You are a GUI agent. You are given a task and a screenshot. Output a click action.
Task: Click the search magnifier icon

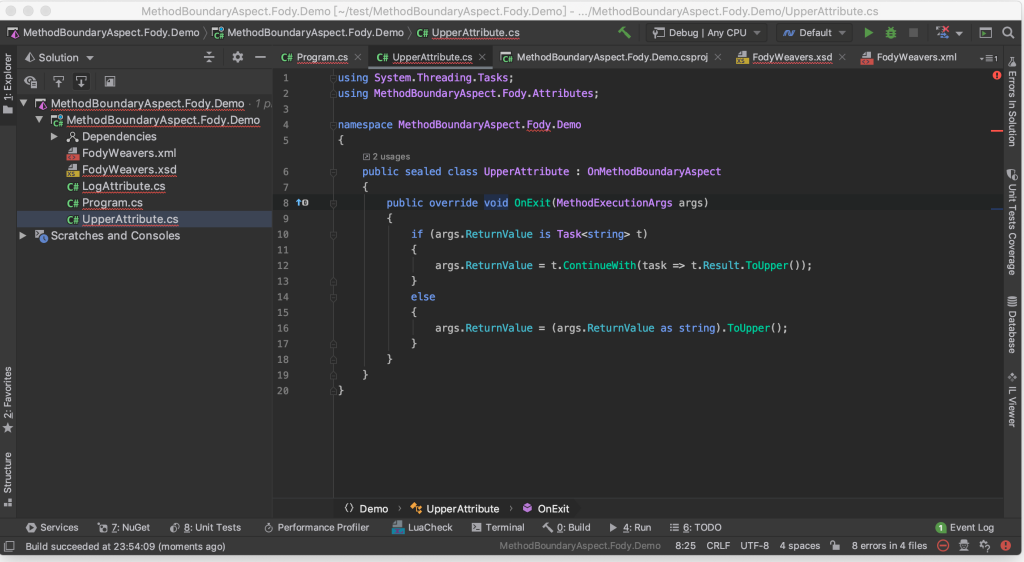pyautogui.click(x=1008, y=33)
